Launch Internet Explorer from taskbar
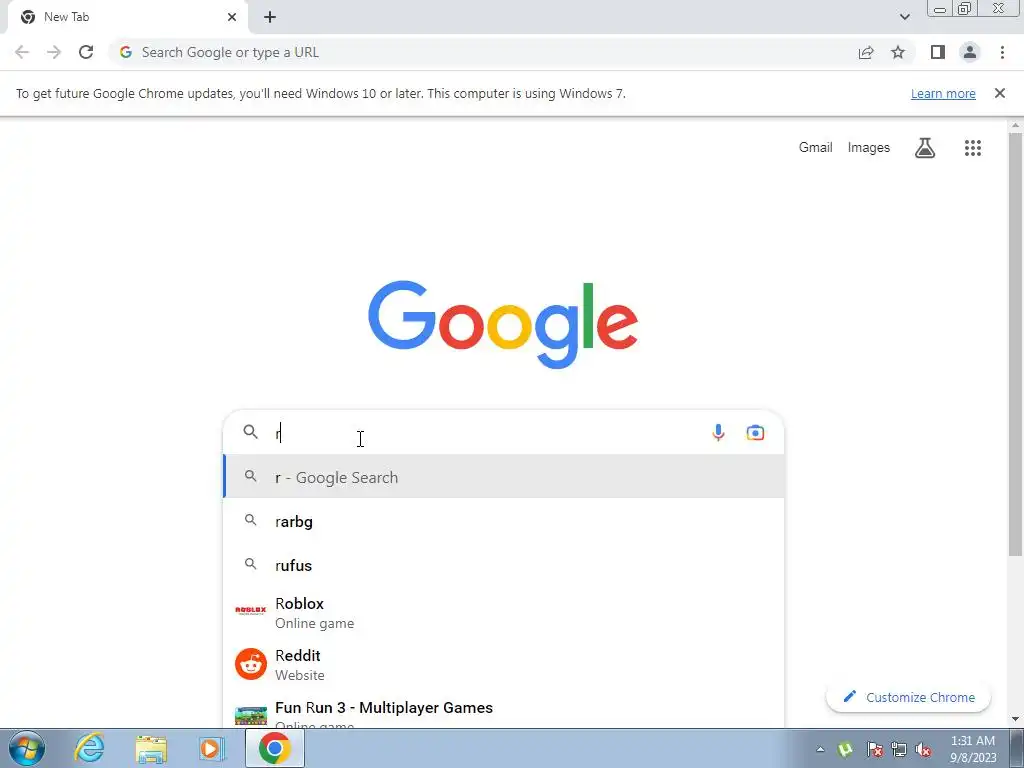This screenshot has width=1024, height=768. (89, 748)
